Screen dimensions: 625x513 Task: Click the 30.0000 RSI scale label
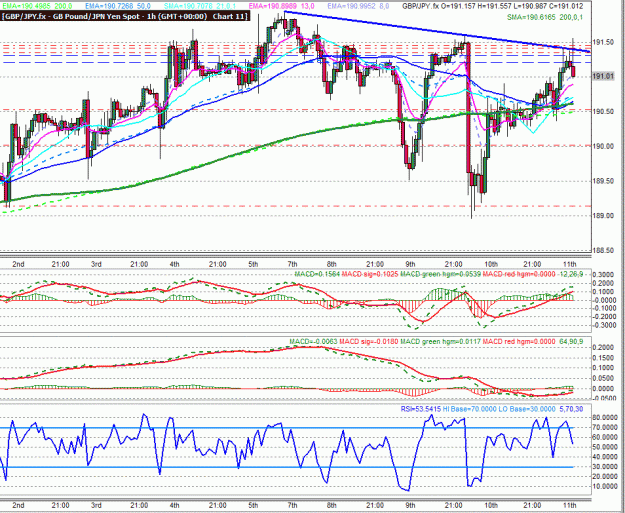603,467
